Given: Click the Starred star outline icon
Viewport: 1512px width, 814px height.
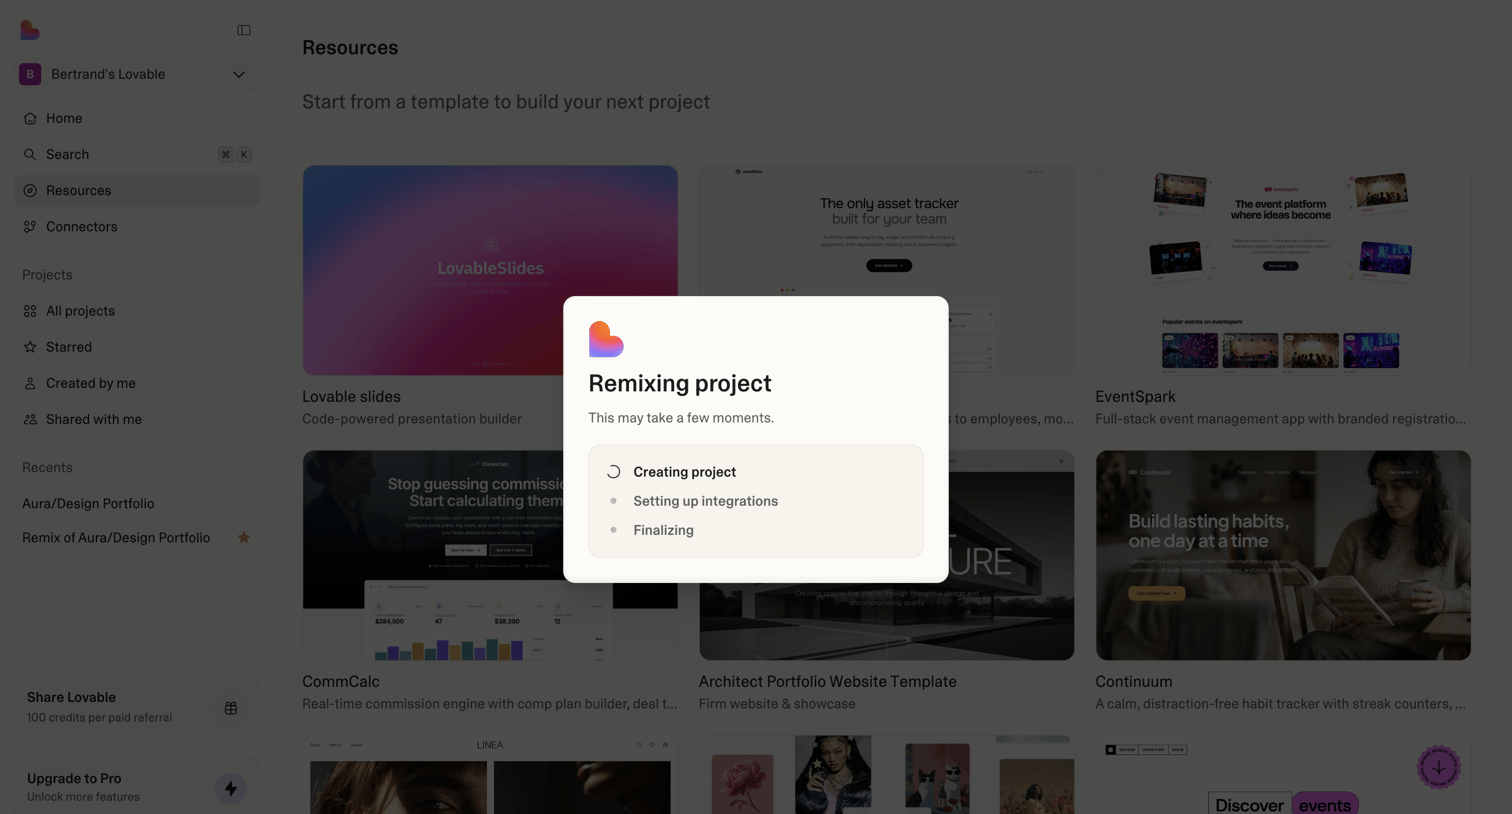Looking at the screenshot, I should tap(30, 347).
